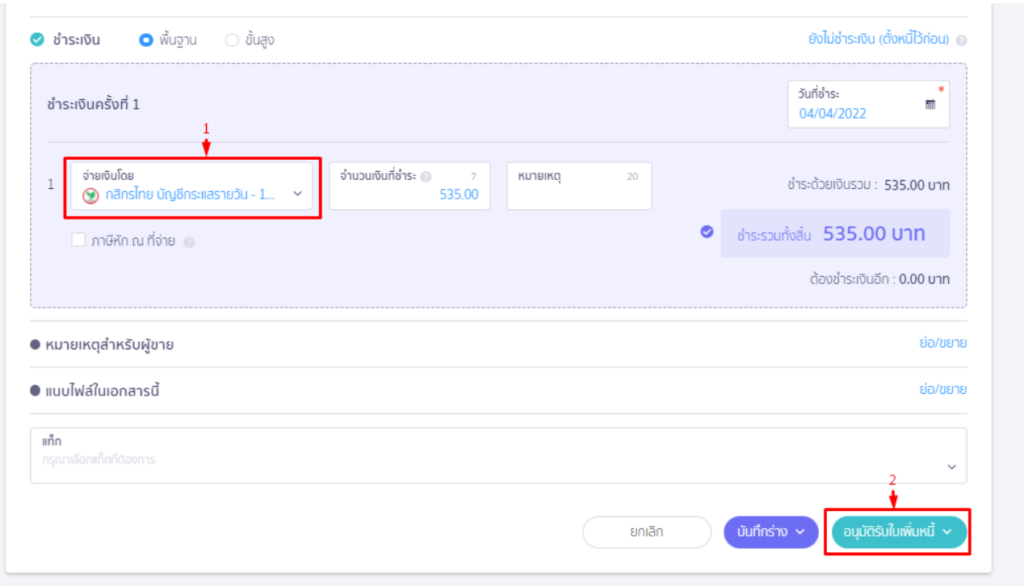Click the ยกเลิก cancel button

(647, 532)
